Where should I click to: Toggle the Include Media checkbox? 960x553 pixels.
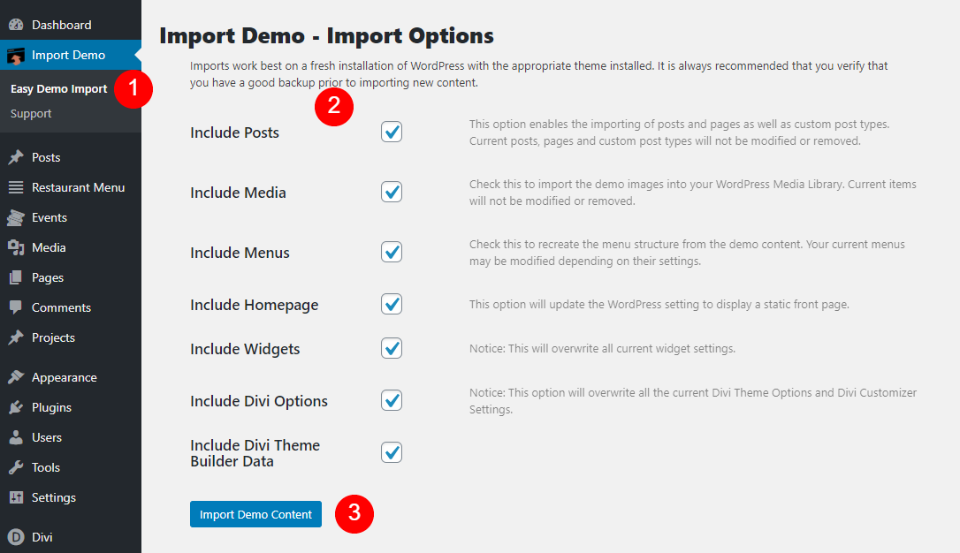pyautogui.click(x=392, y=192)
